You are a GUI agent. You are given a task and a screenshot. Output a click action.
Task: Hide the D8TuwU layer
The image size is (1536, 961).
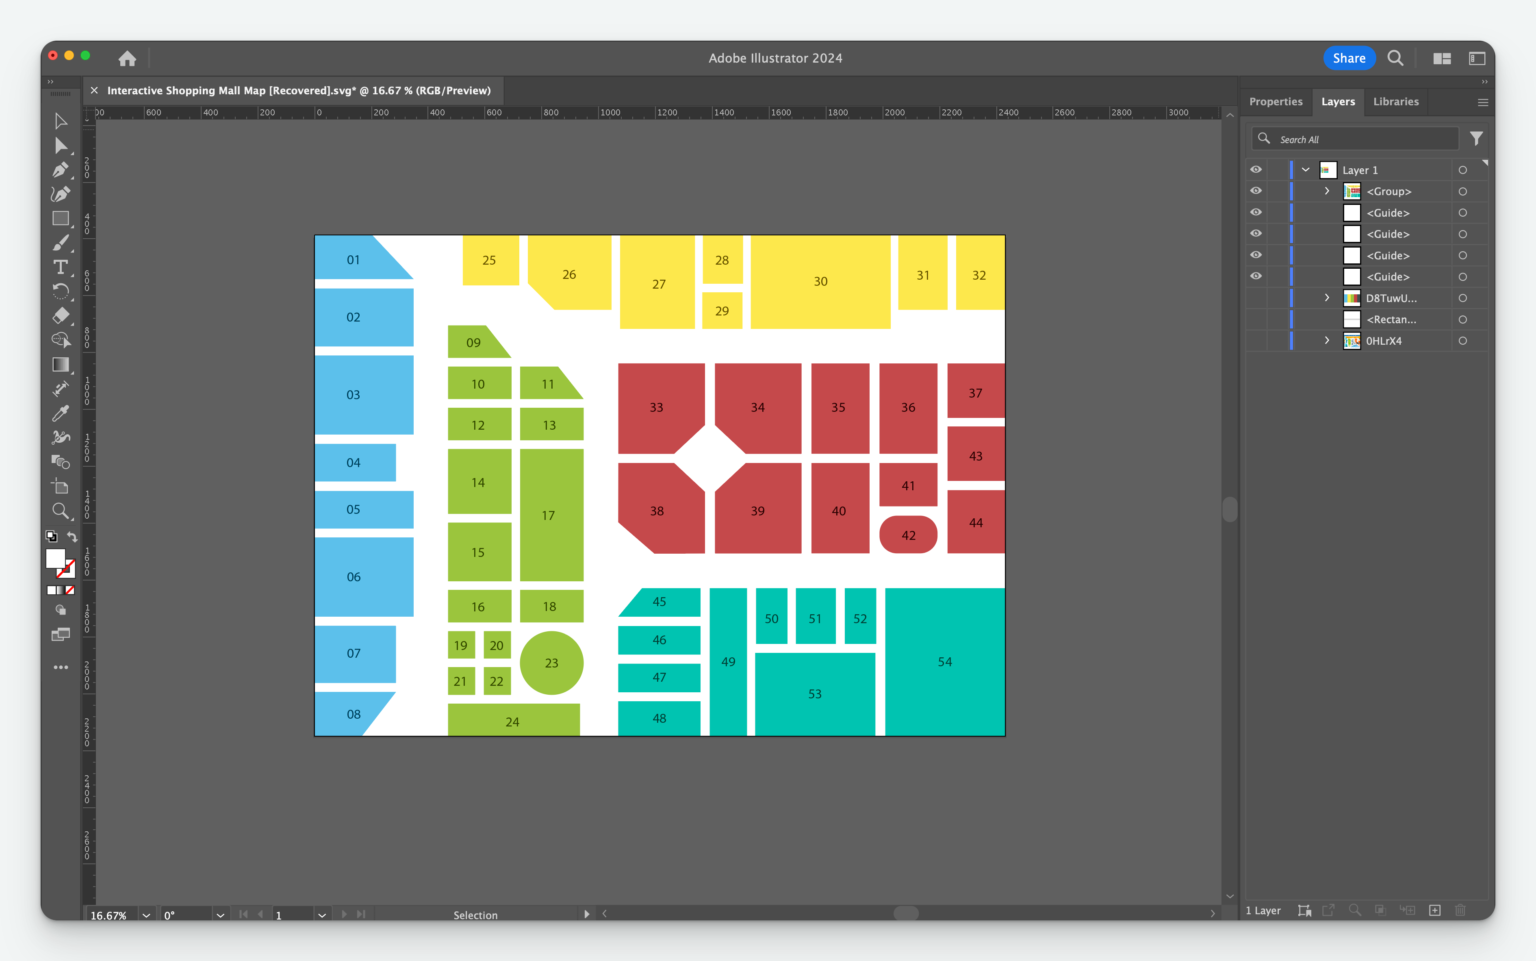point(1256,297)
